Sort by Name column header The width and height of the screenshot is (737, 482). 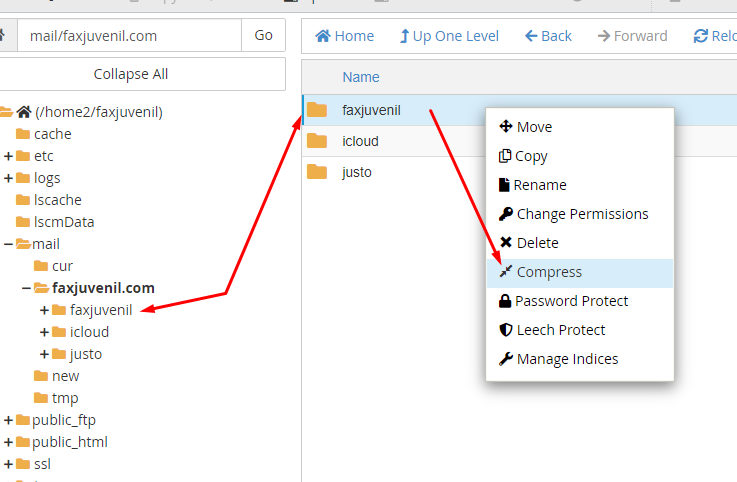pyautogui.click(x=360, y=77)
